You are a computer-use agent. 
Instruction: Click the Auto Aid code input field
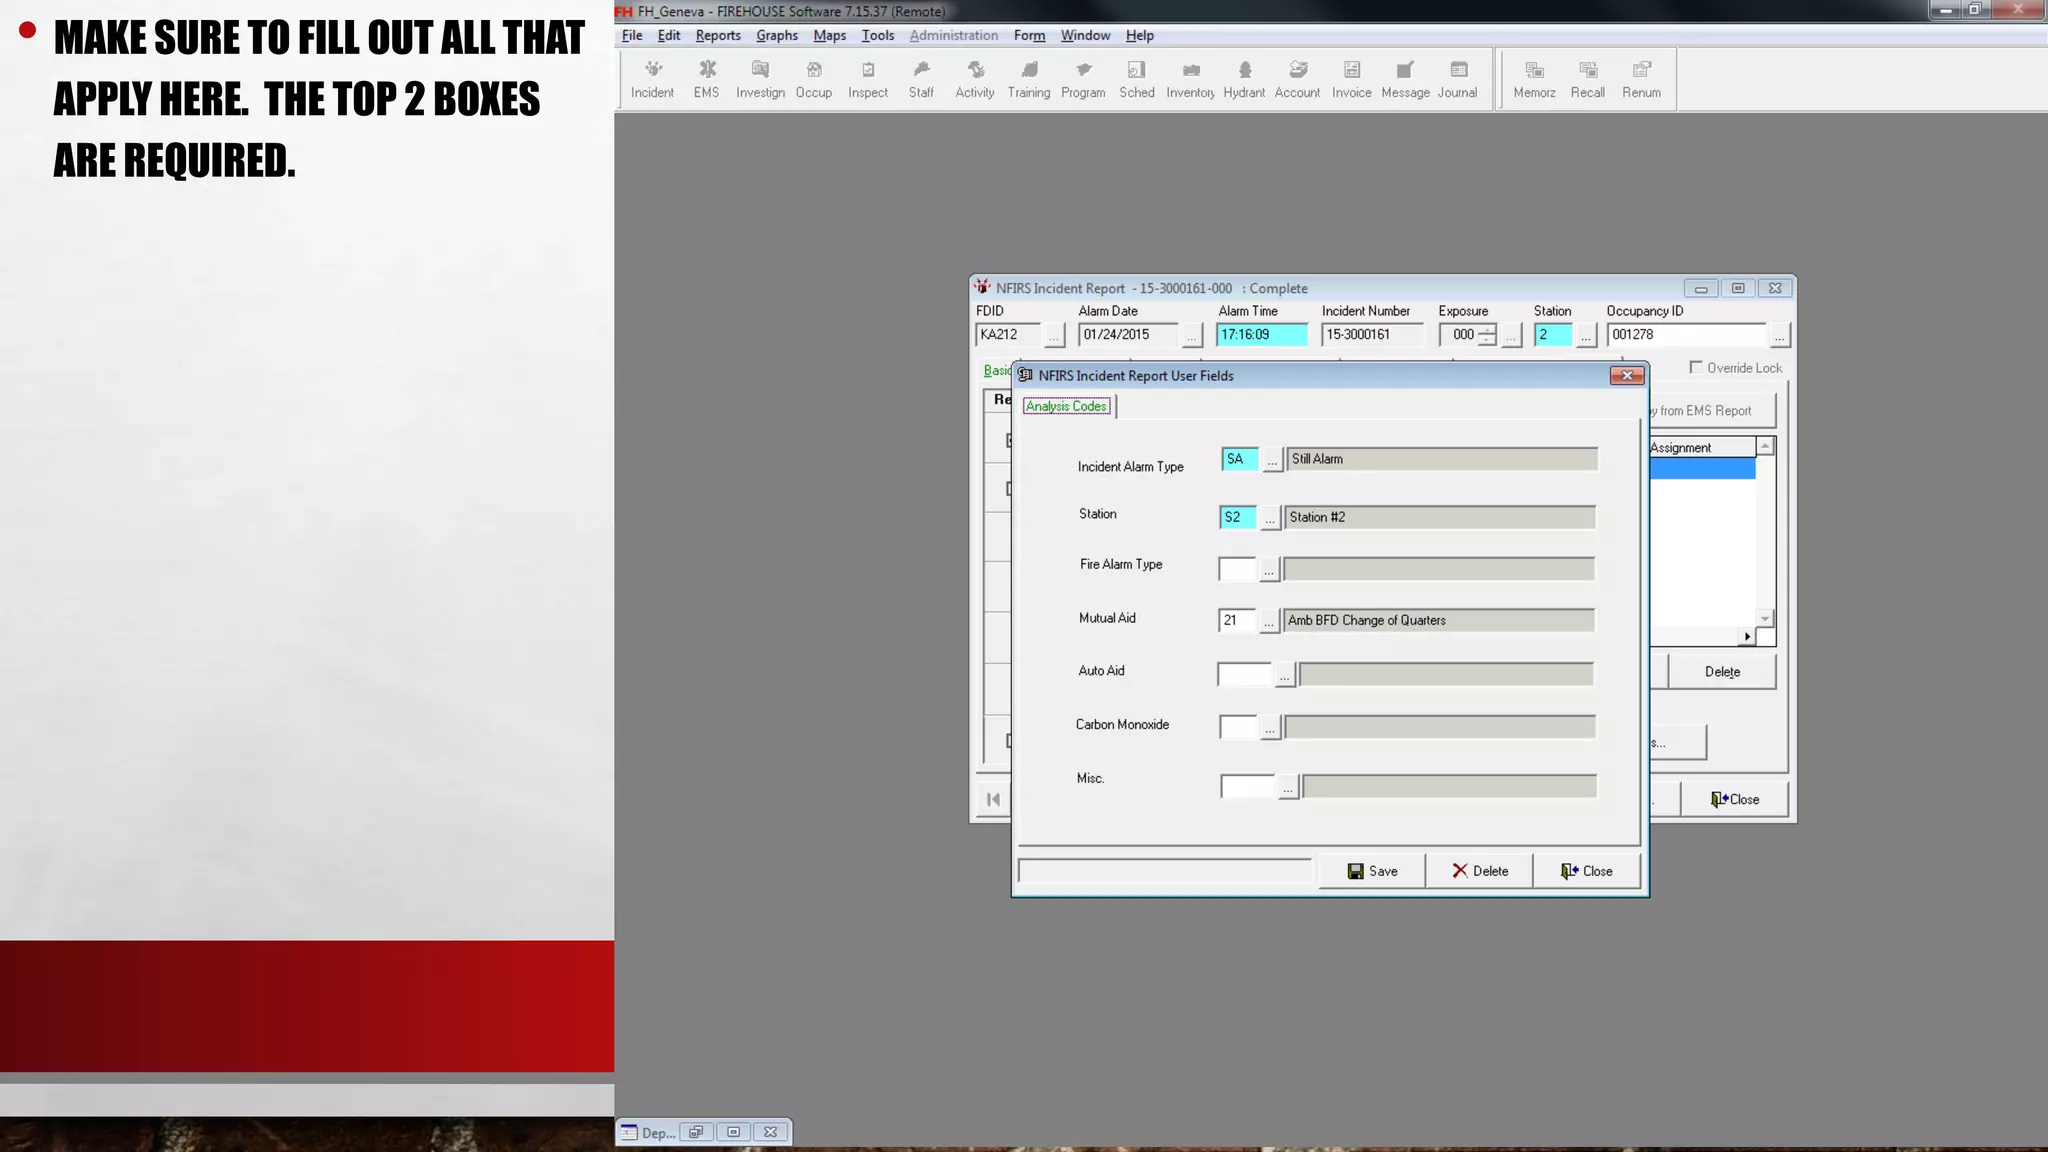[1244, 675]
